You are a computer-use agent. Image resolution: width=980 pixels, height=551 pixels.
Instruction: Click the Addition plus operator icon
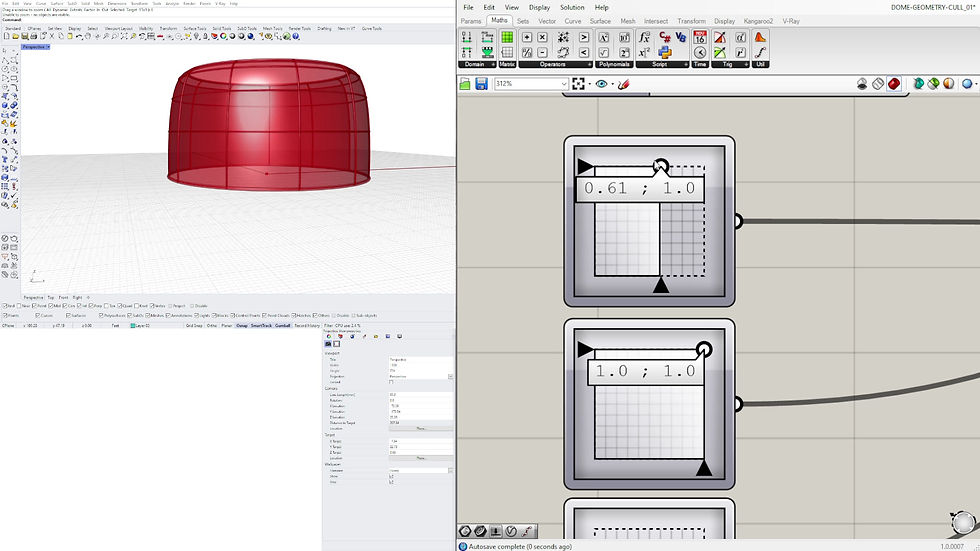pyautogui.click(x=527, y=37)
